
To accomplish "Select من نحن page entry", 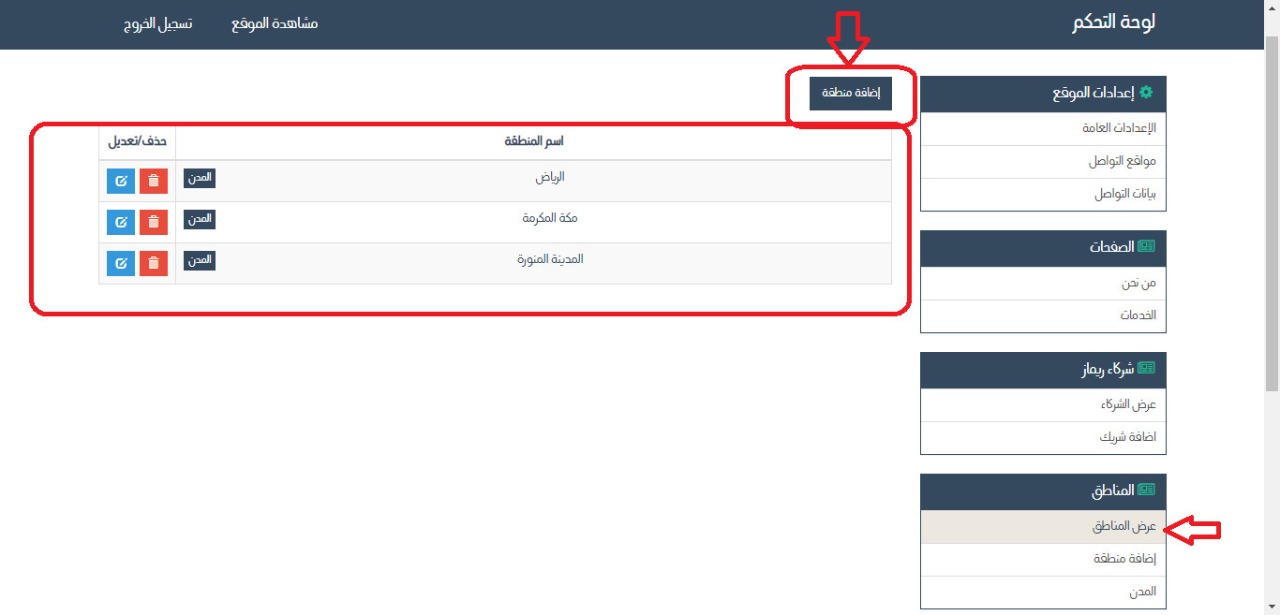I will click(x=1138, y=283).
